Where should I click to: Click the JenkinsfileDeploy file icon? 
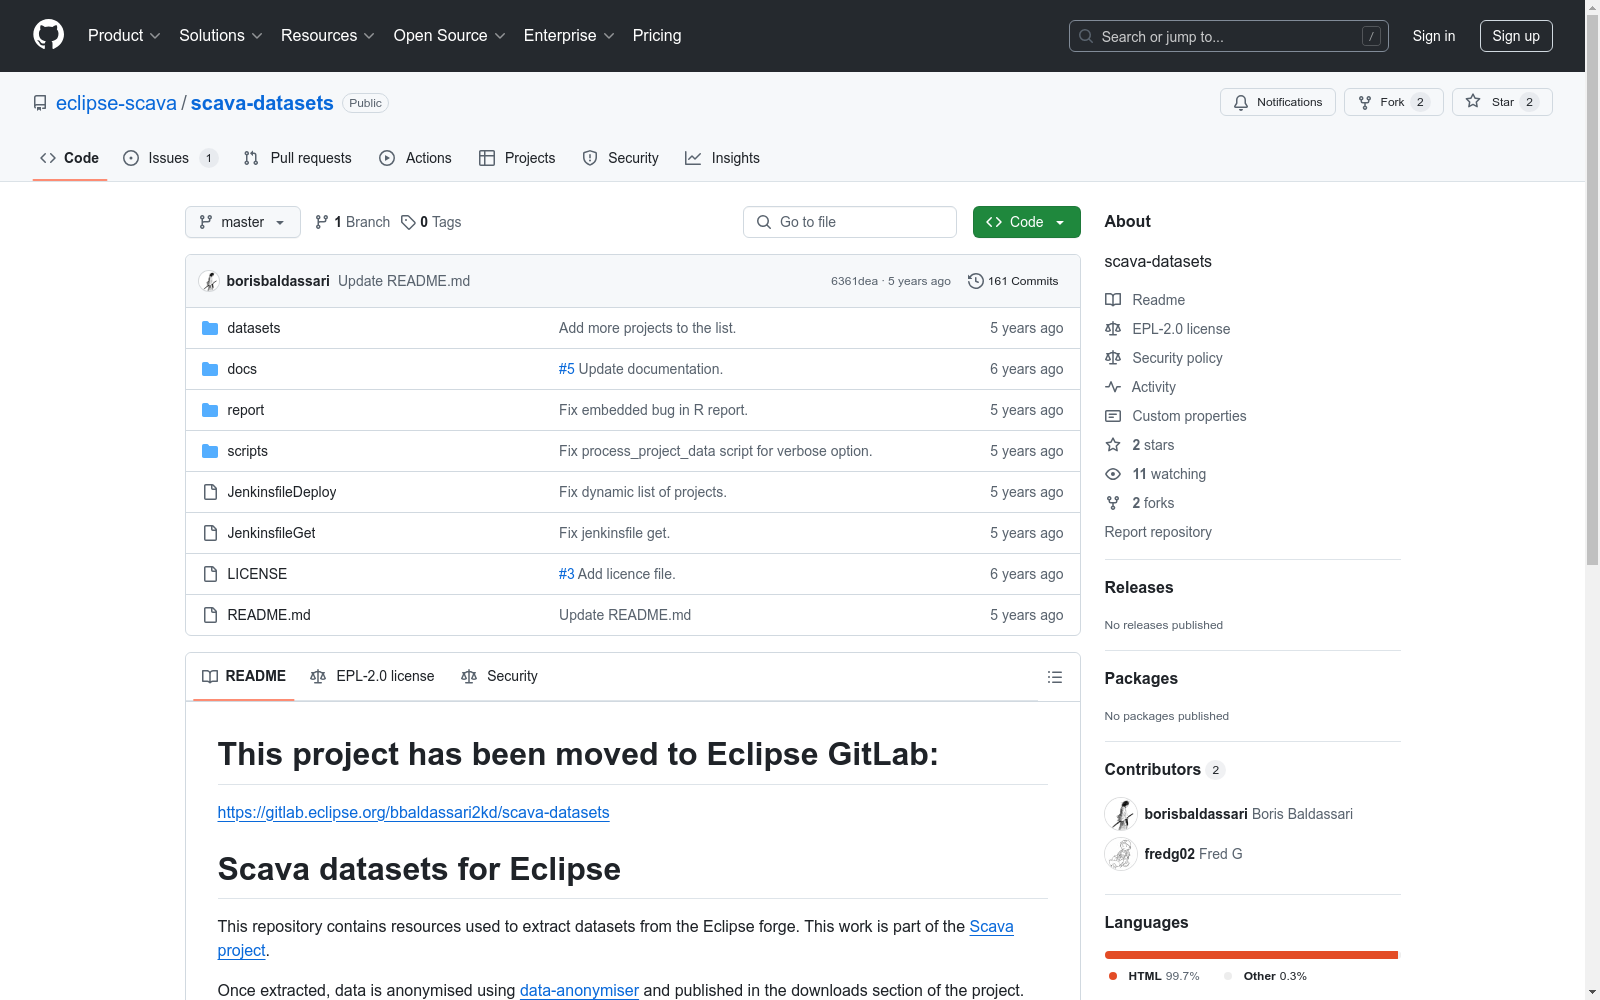(x=210, y=492)
